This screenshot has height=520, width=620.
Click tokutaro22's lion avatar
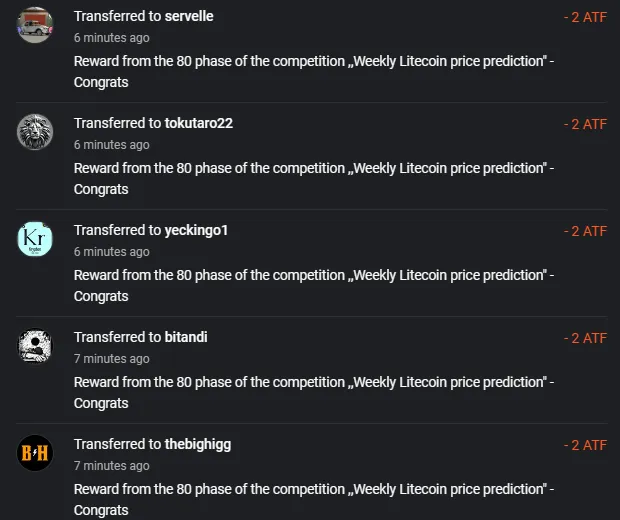pos(35,132)
